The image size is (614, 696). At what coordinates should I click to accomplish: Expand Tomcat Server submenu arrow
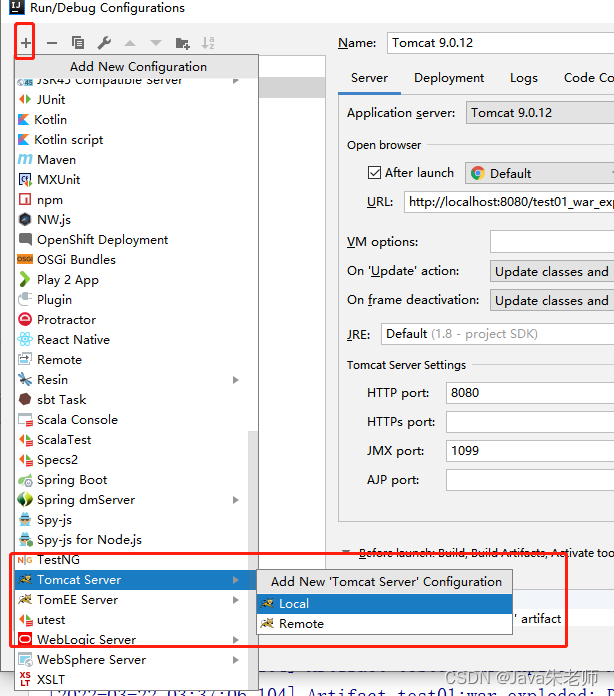[x=236, y=580]
